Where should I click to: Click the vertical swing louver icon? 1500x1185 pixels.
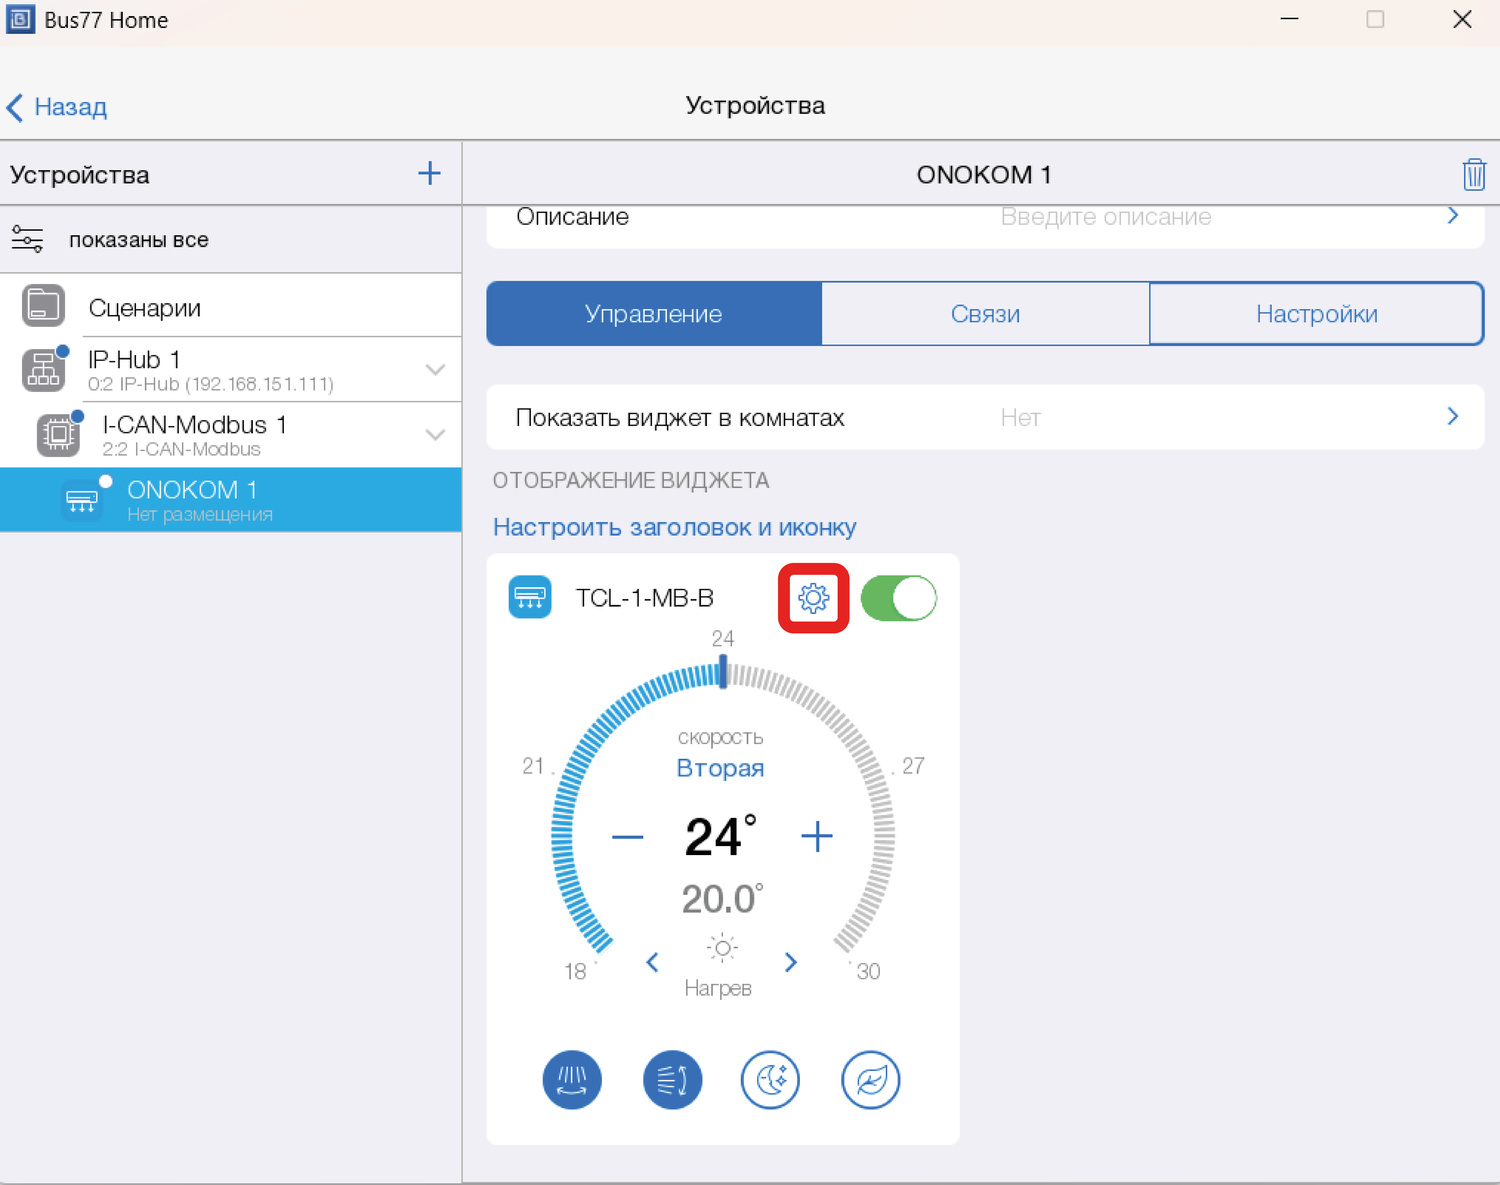(572, 1080)
